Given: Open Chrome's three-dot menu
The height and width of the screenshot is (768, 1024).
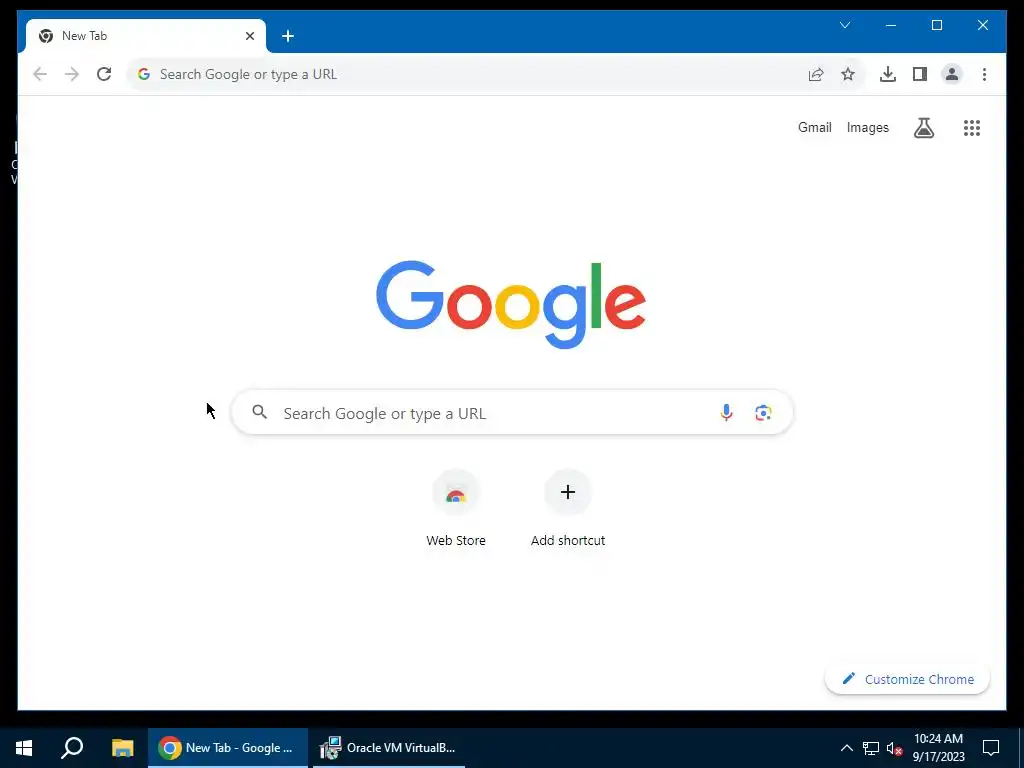Looking at the screenshot, I should [984, 74].
